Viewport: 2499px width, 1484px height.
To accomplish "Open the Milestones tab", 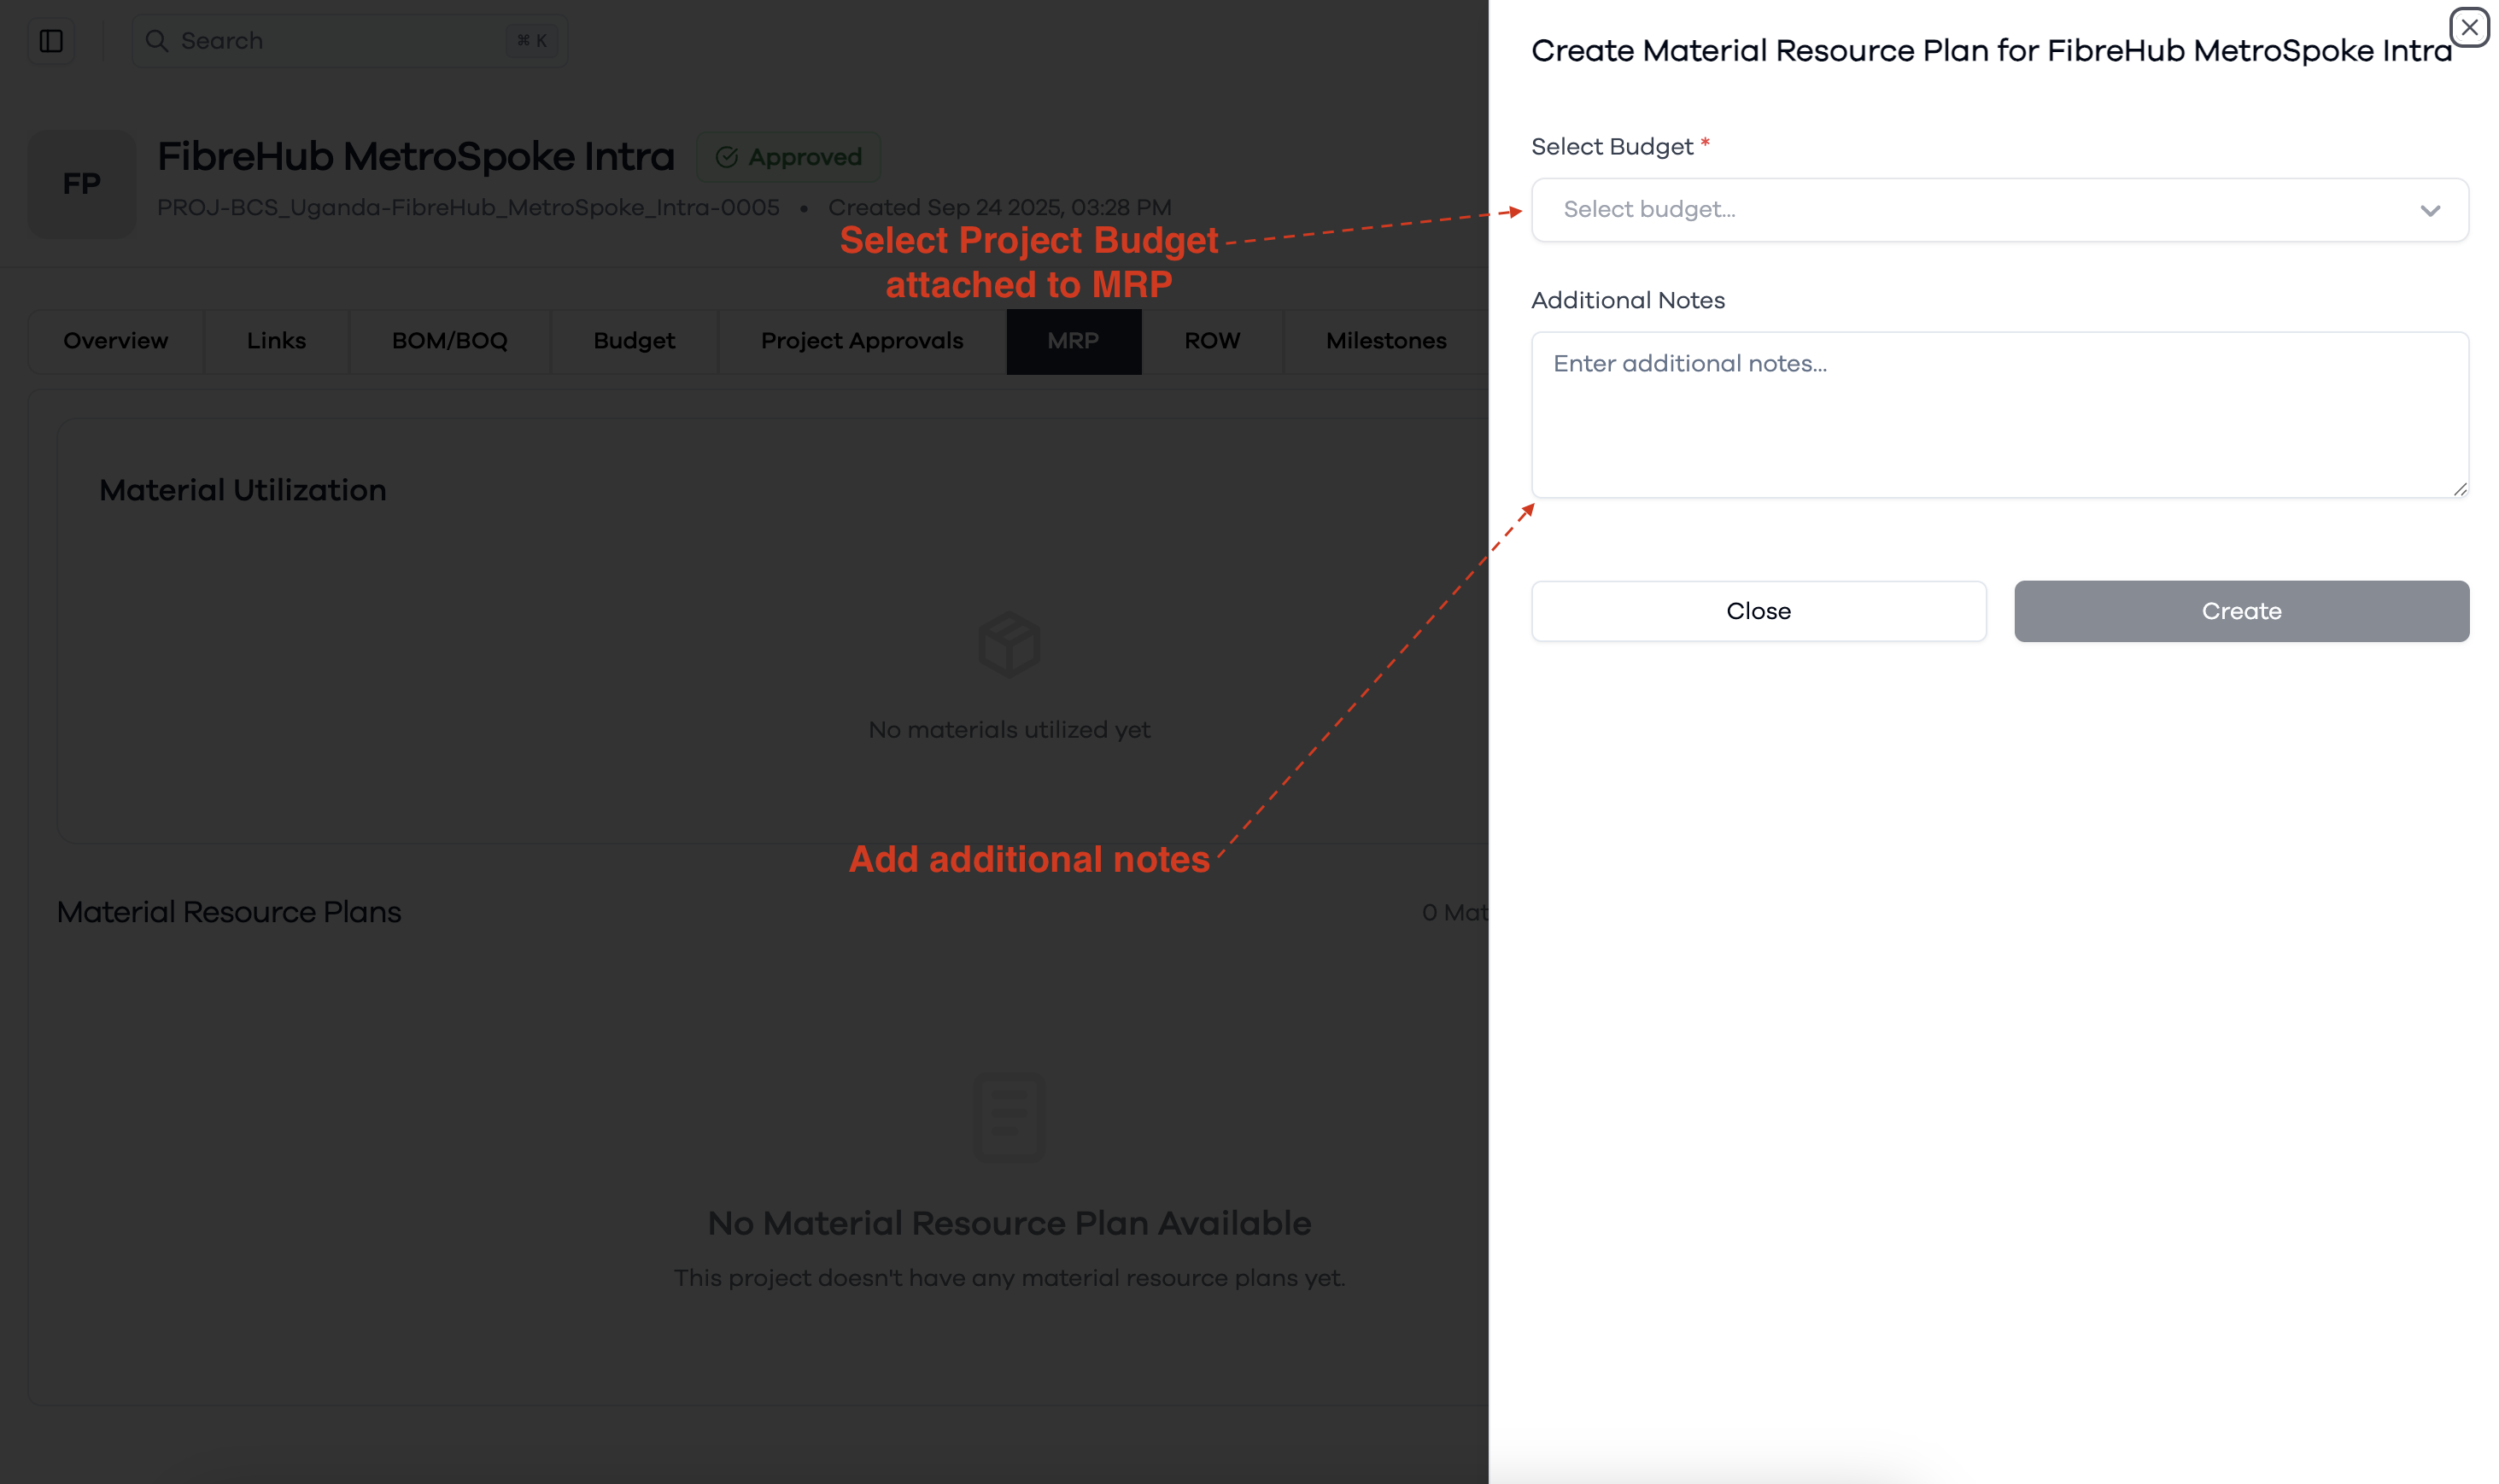I will pyautogui.click(x=1386, y=341).
